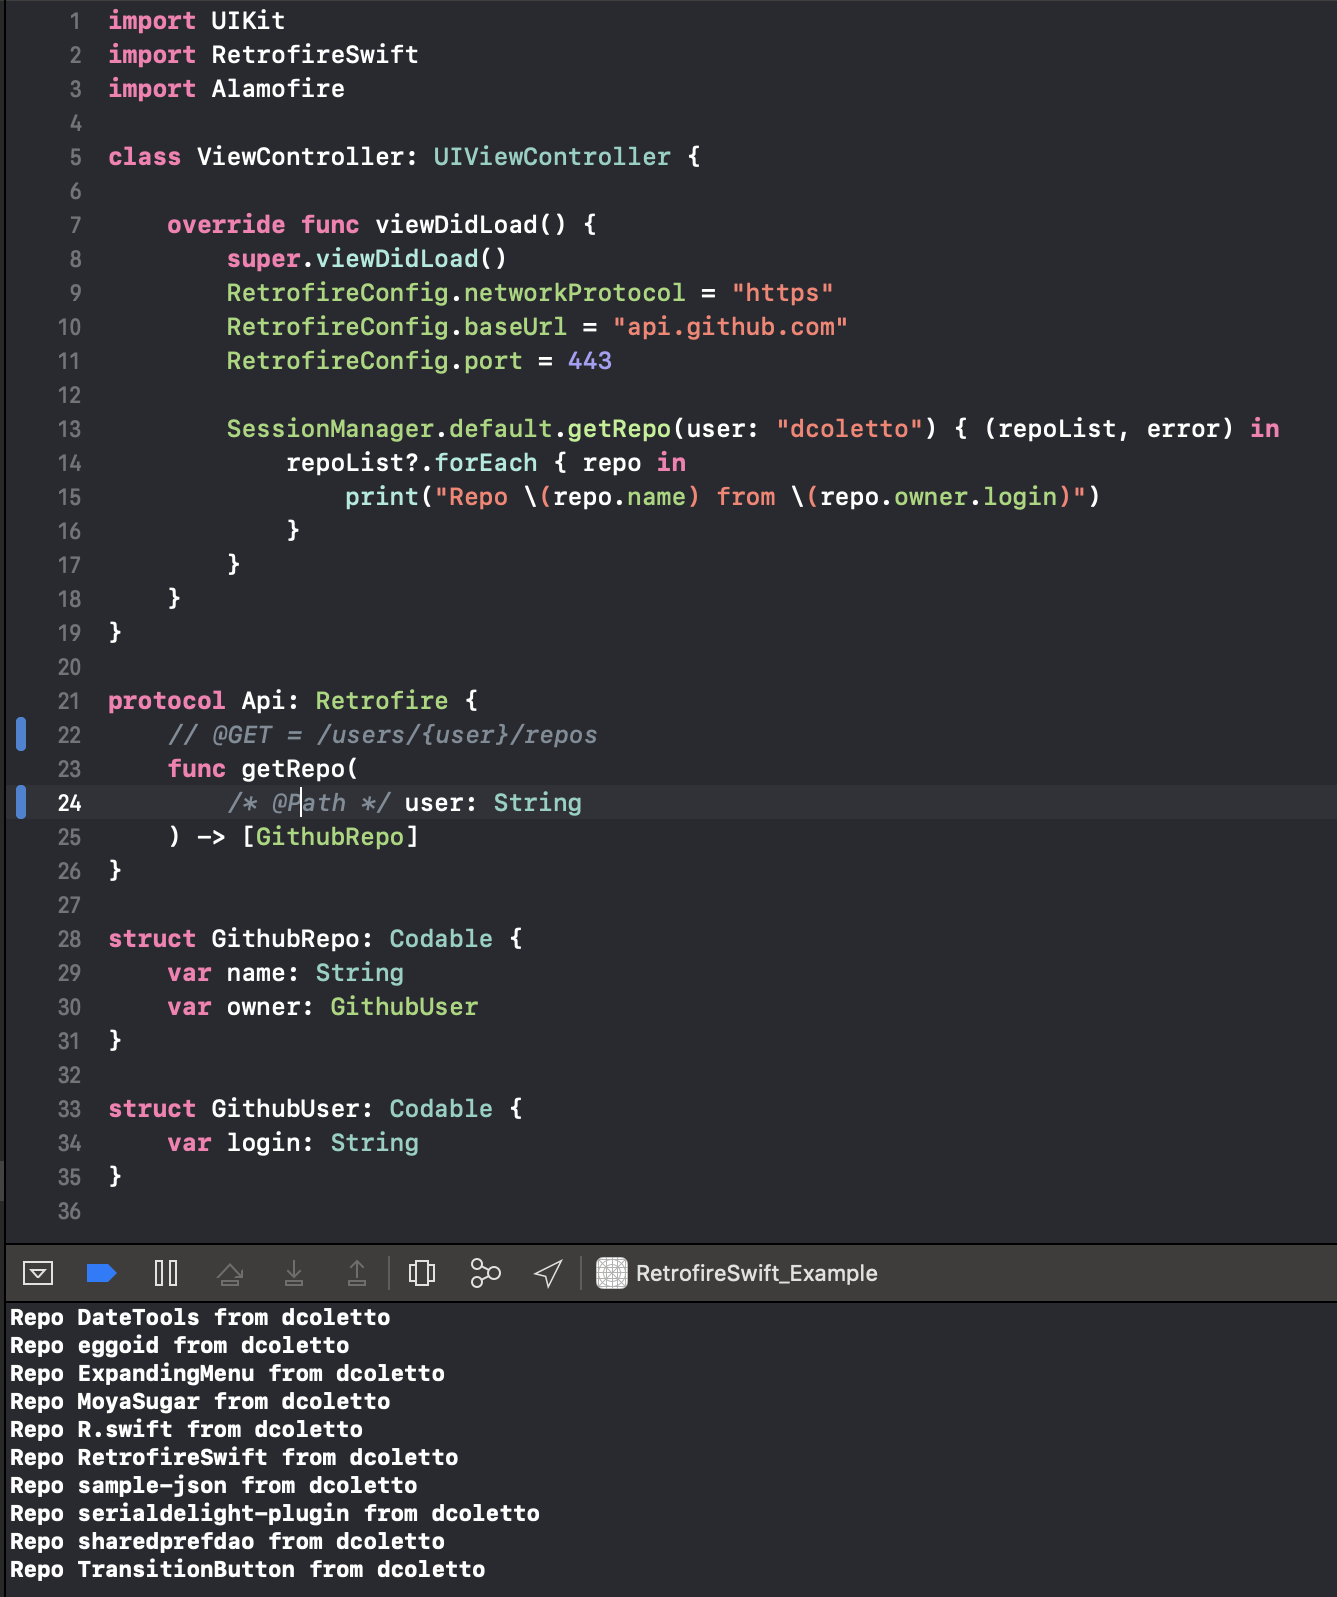
Task: Click 'forEach' on line 14
Action: [x=486, y=463]
